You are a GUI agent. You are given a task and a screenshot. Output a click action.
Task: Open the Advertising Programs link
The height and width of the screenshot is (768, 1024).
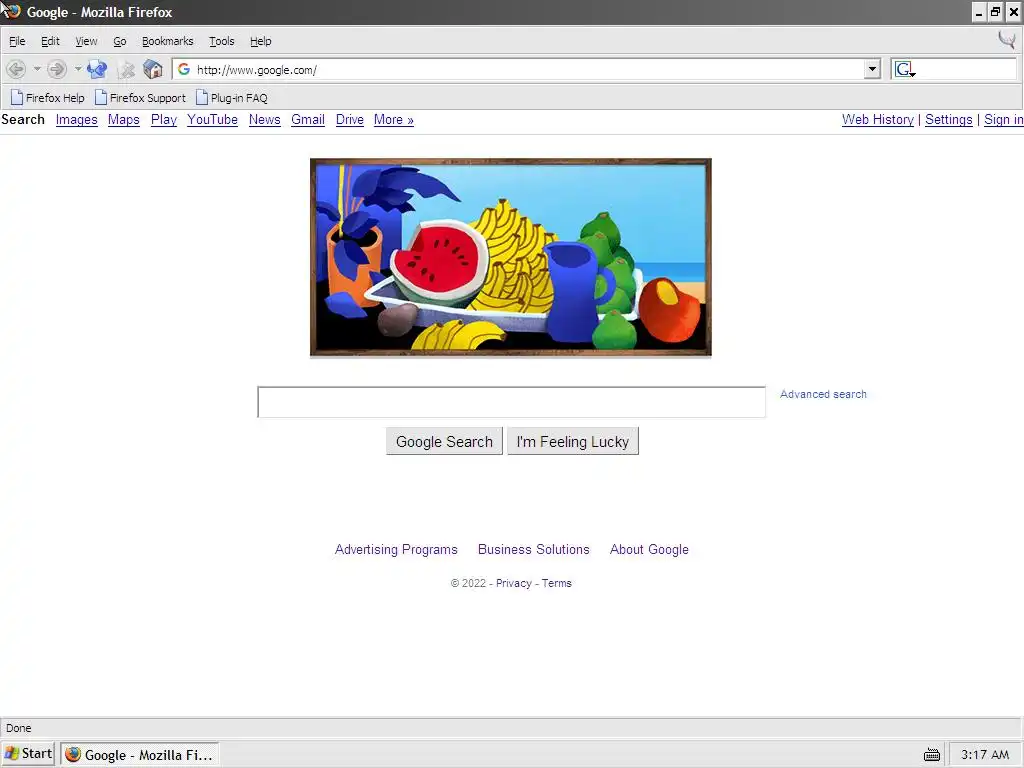pos(396,549)
